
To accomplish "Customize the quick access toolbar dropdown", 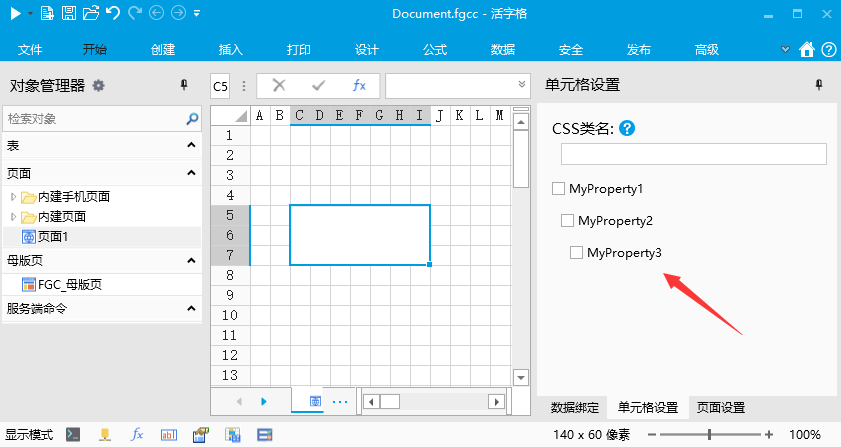I will 197,13.
